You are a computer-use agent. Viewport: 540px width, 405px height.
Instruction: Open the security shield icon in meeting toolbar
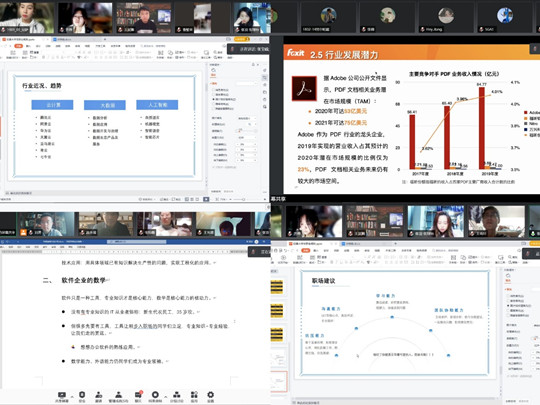pyautogui.click(x=82, y=395)
